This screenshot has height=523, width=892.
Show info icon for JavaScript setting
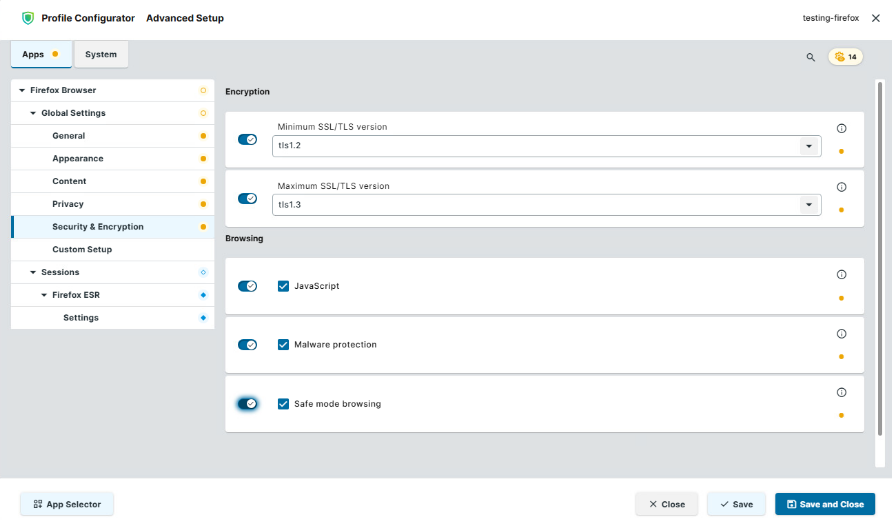[841, 275]
